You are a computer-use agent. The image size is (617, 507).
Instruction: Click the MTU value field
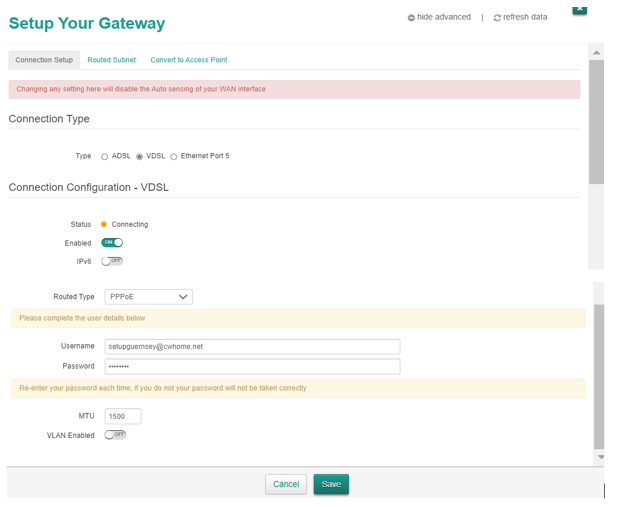click(x=122, y=416)
